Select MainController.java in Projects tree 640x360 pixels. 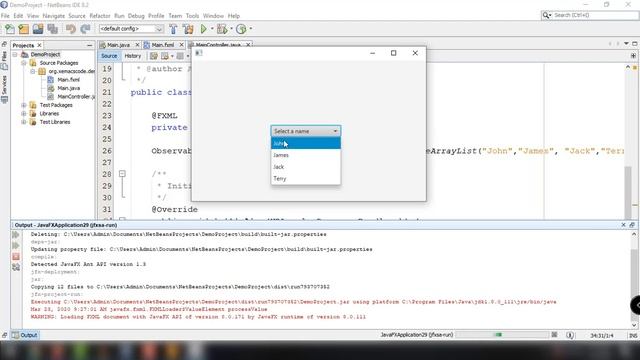click(71, 97)
